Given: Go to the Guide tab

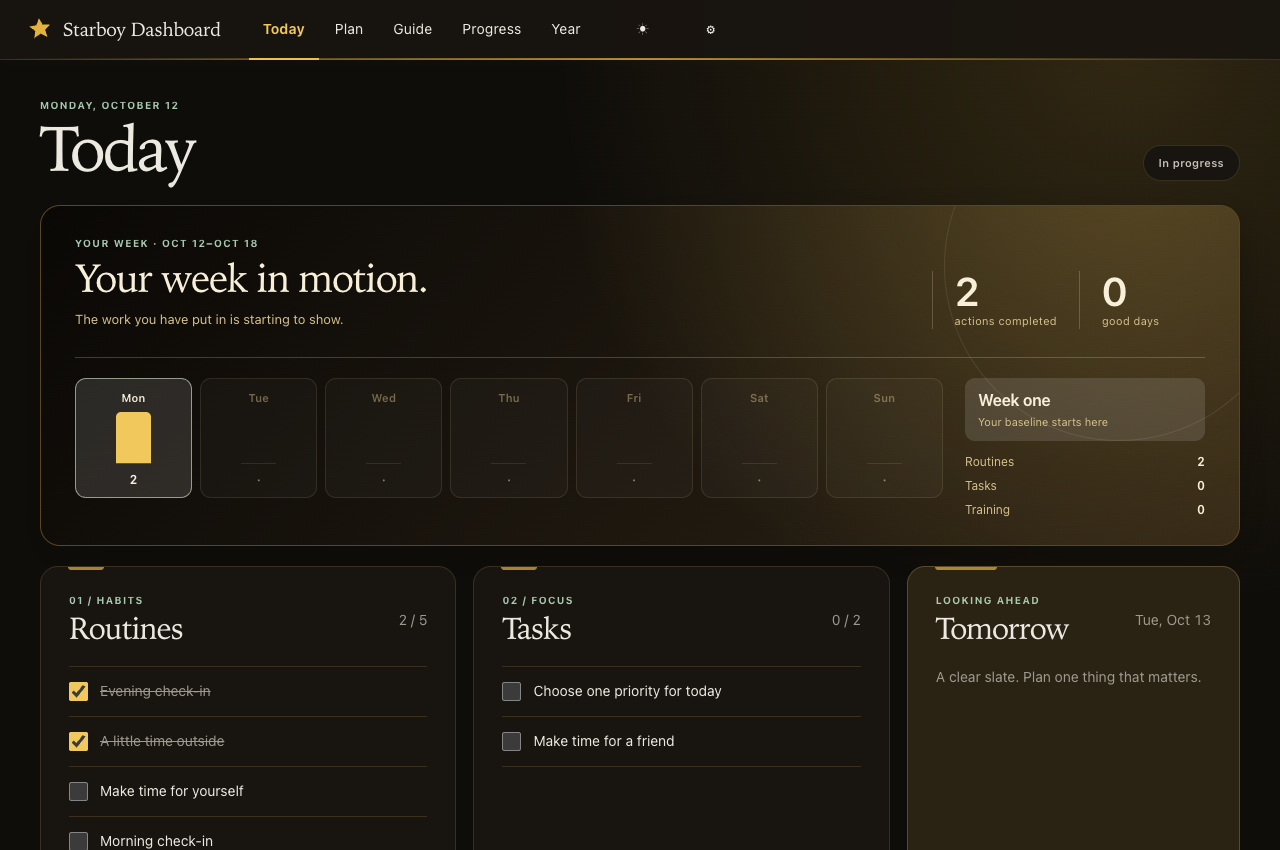Looking at the screenshot, I should (413, 29).
